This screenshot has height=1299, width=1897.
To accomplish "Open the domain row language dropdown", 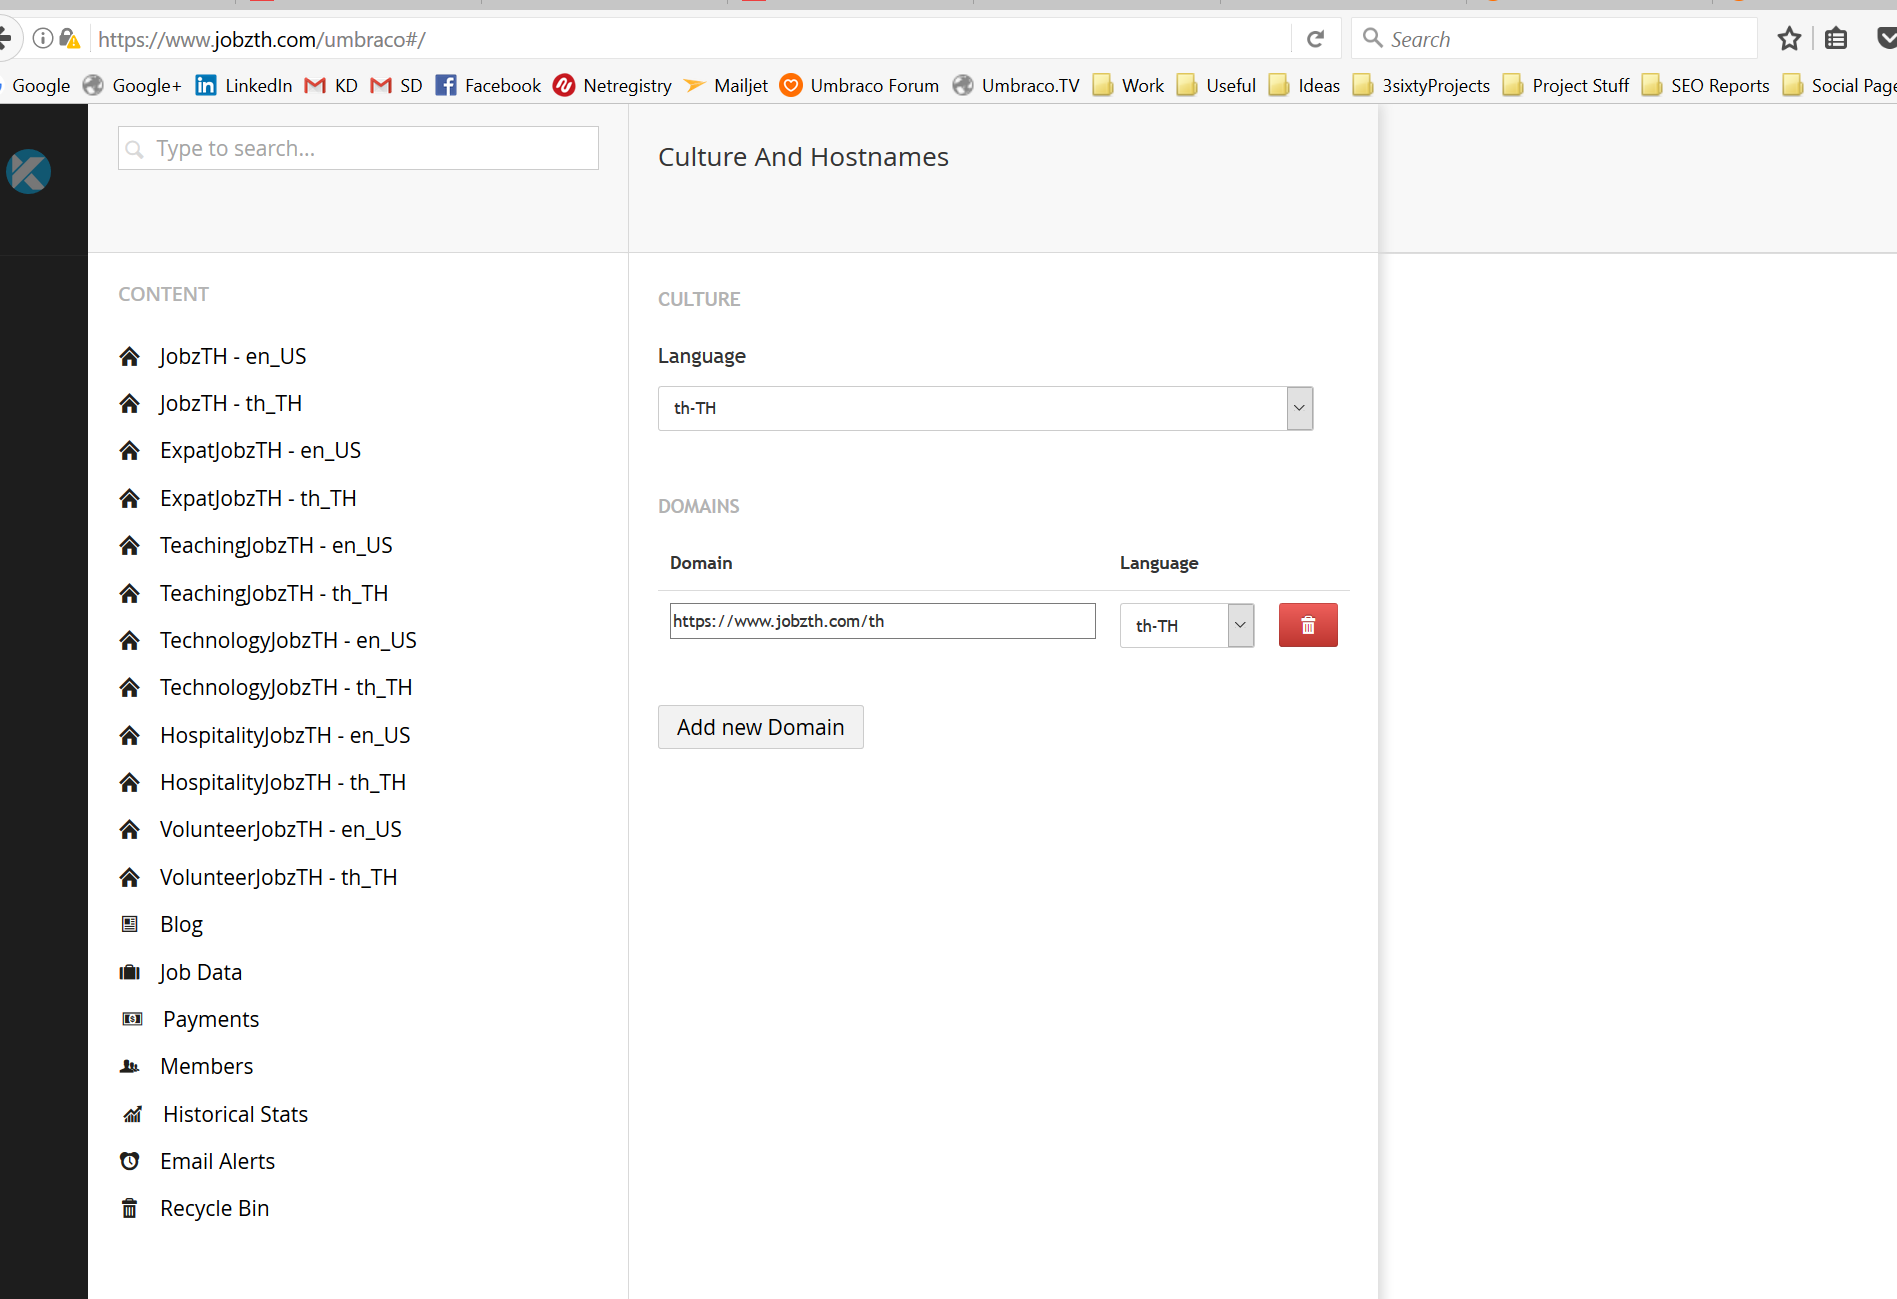I will tap(1187, 626).
